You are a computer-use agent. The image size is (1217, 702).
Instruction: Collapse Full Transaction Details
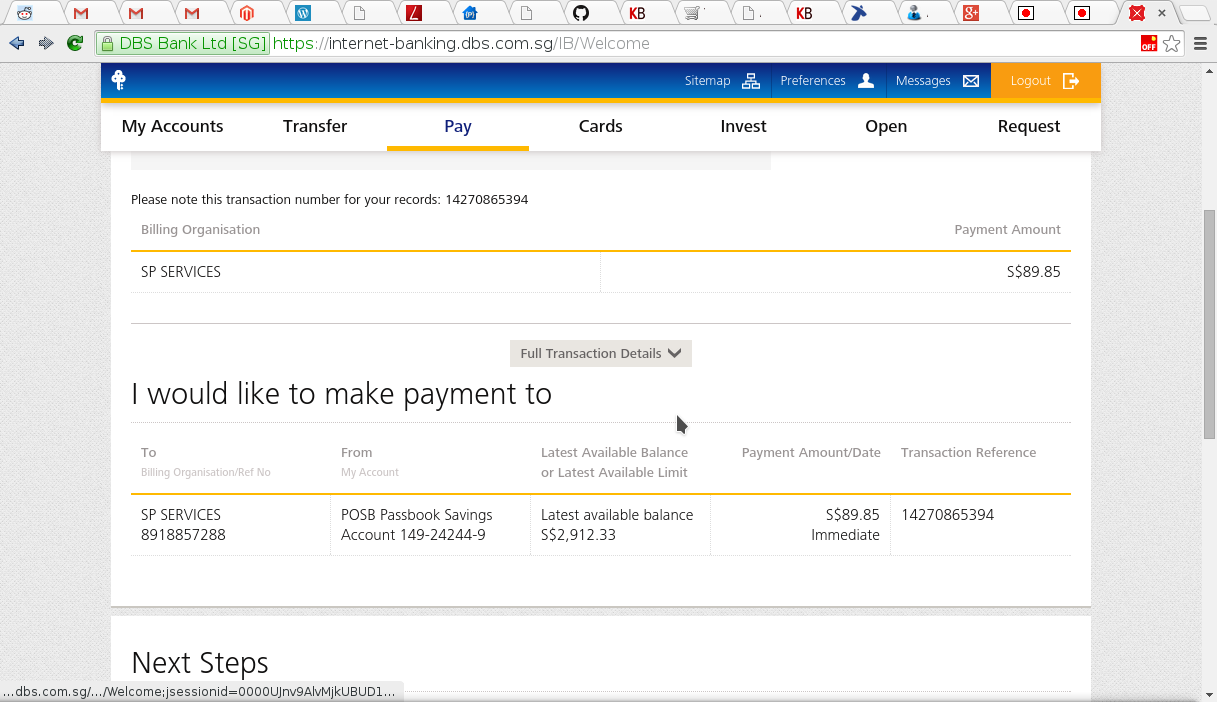pyautogui.click(x=601, y=353)
